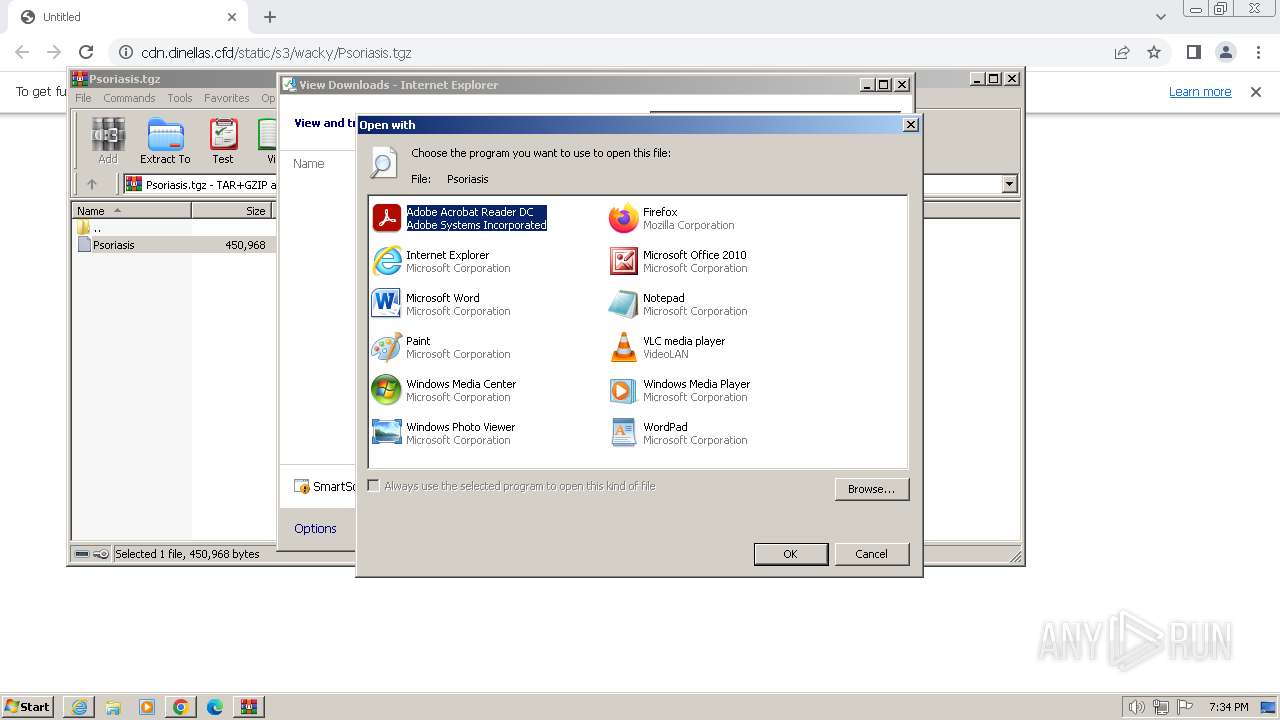Screen dimensions: 1280x720
Task: Open WinRAR taskbar button
Action: coord(249,707)
